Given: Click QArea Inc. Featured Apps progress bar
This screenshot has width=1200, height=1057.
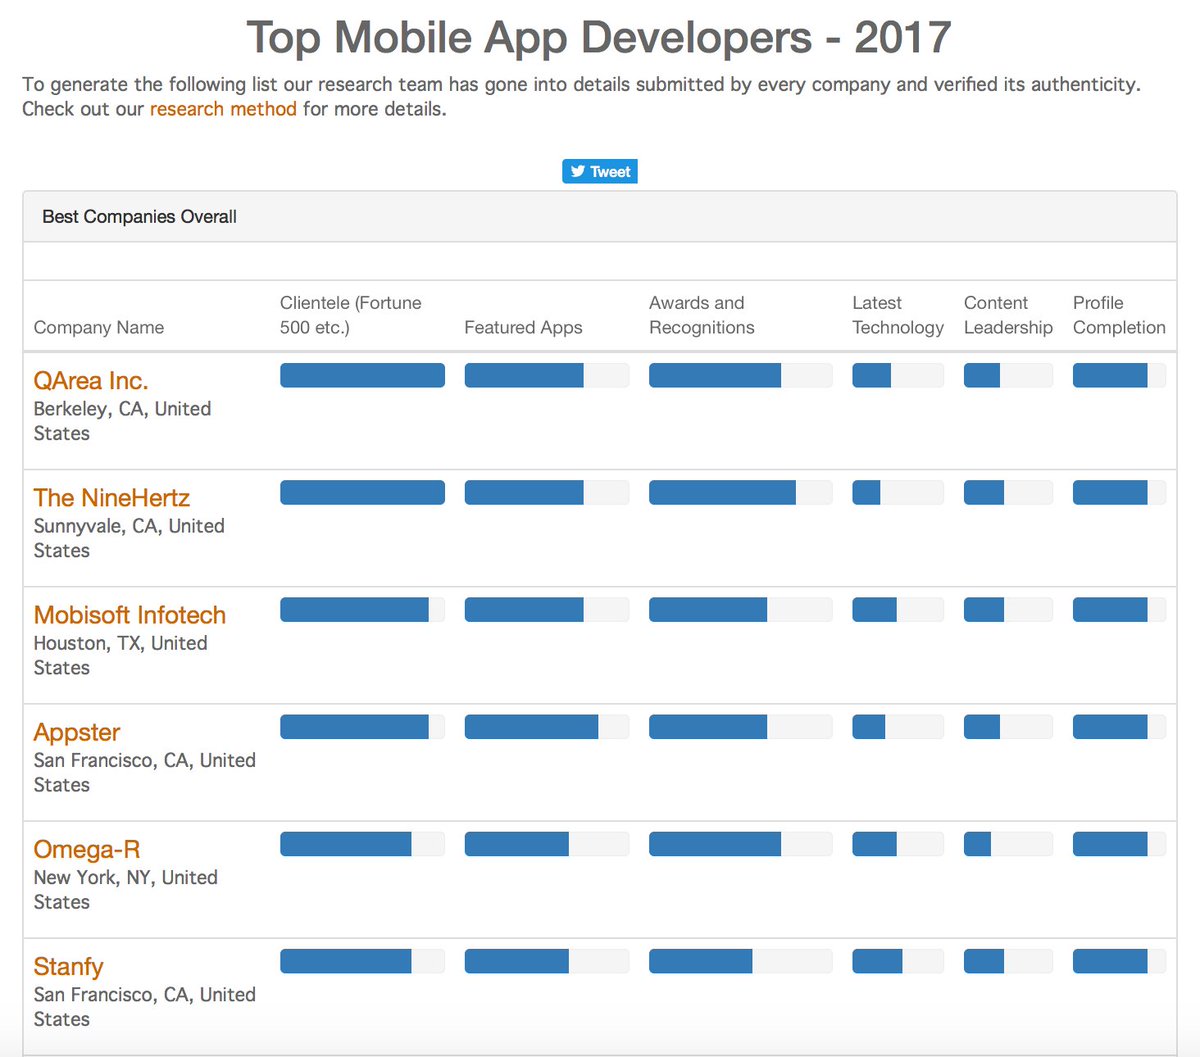Looking at the screenshot, I should [547, 375].
